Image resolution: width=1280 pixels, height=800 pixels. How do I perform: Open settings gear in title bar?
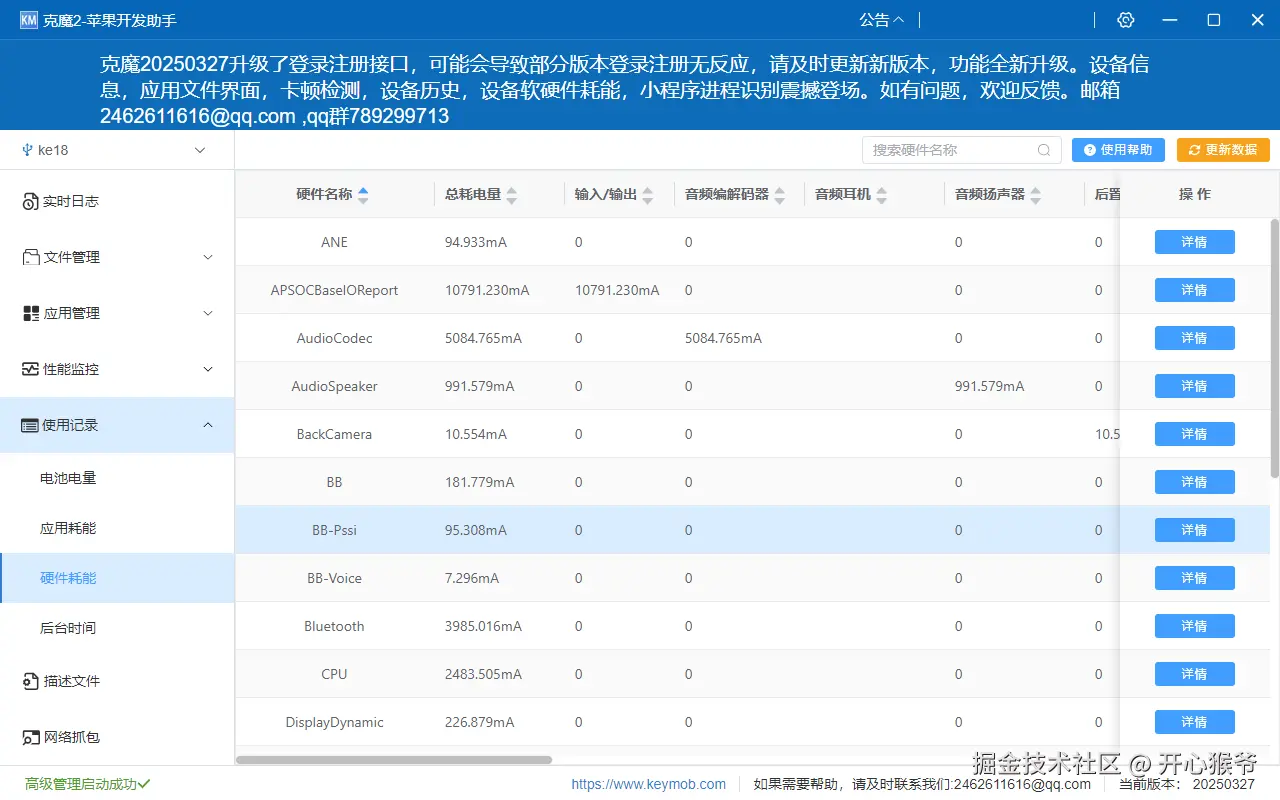point(1126,20)
